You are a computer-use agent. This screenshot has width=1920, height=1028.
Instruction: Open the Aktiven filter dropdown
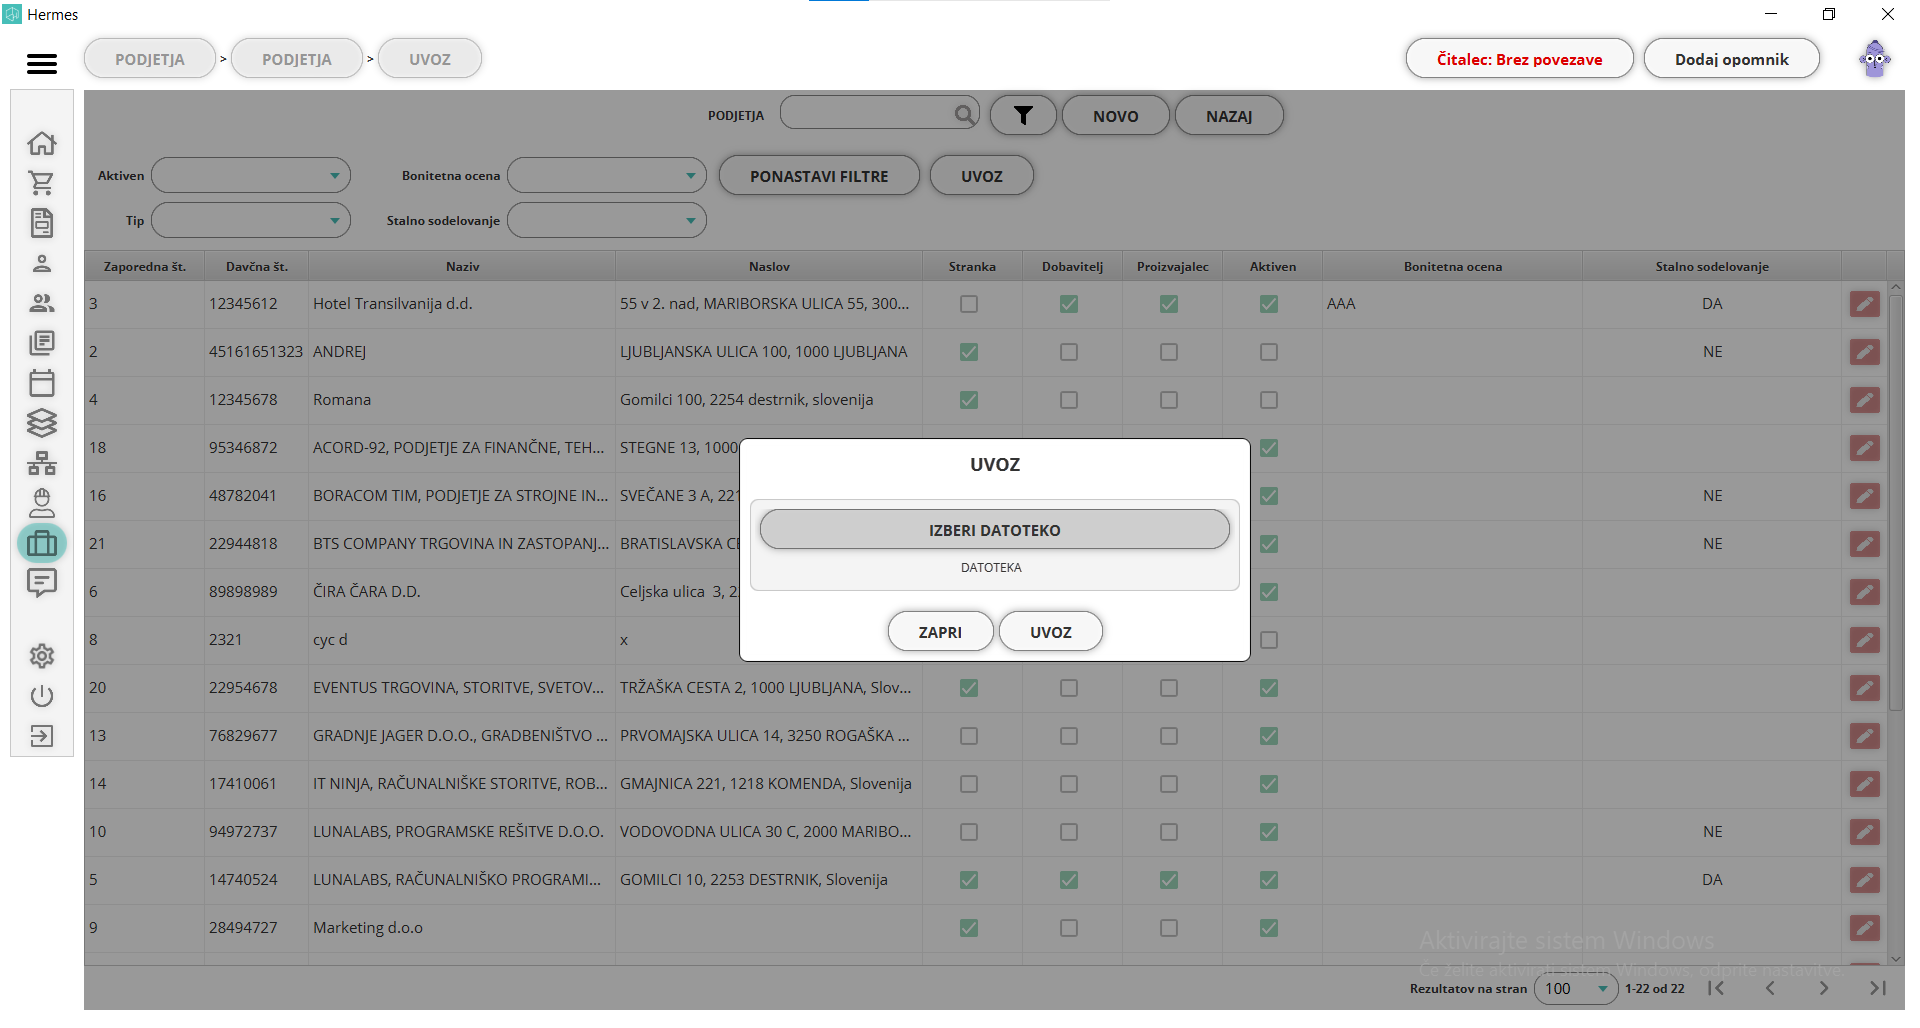click(x=251, y=175)
